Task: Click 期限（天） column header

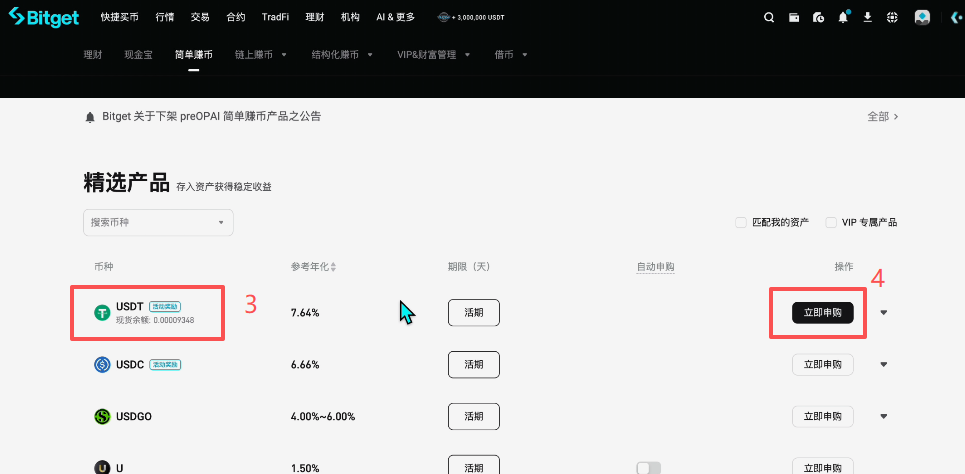Action: (x=468, y=267)
